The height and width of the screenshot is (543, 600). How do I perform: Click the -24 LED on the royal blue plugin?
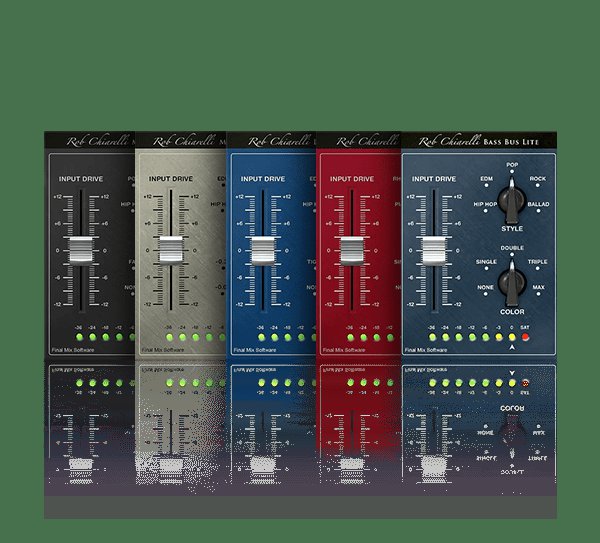coord(274,337)
